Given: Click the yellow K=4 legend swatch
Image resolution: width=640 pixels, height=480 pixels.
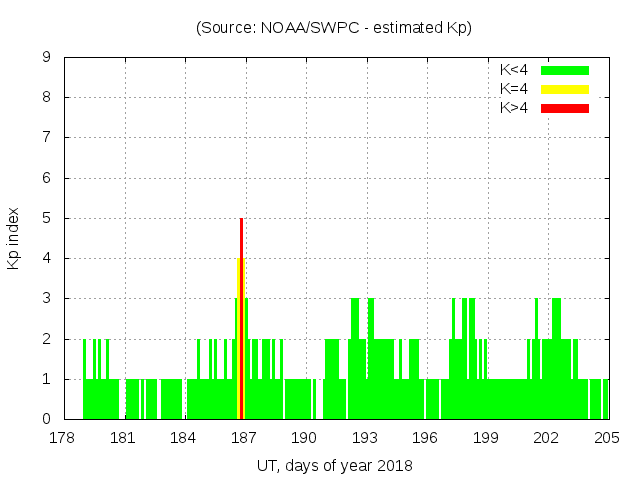Looking at the screenshot, I should click(x=565, y=89).
